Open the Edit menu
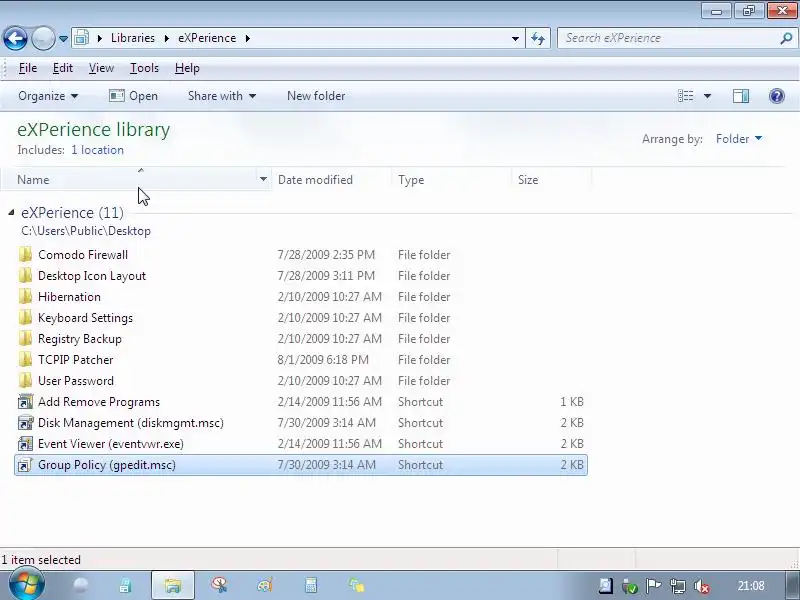Screen dimensions: 800x600 tap(63, 68)
